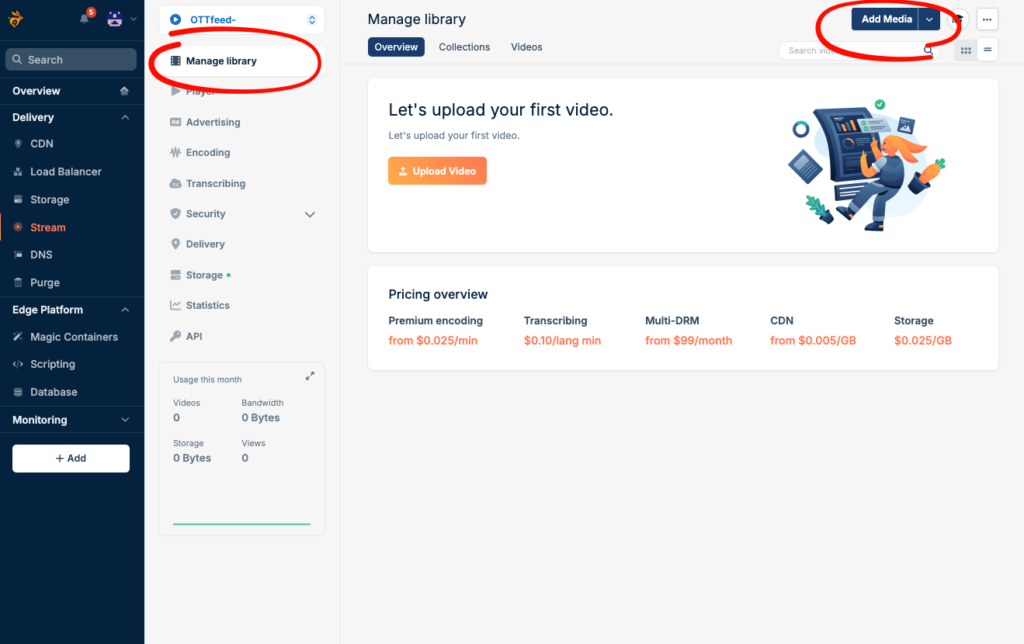Open DNS in the main sidebar
Image resolution: width=1024 pixels, height=644 pixels.
(40, 255)
